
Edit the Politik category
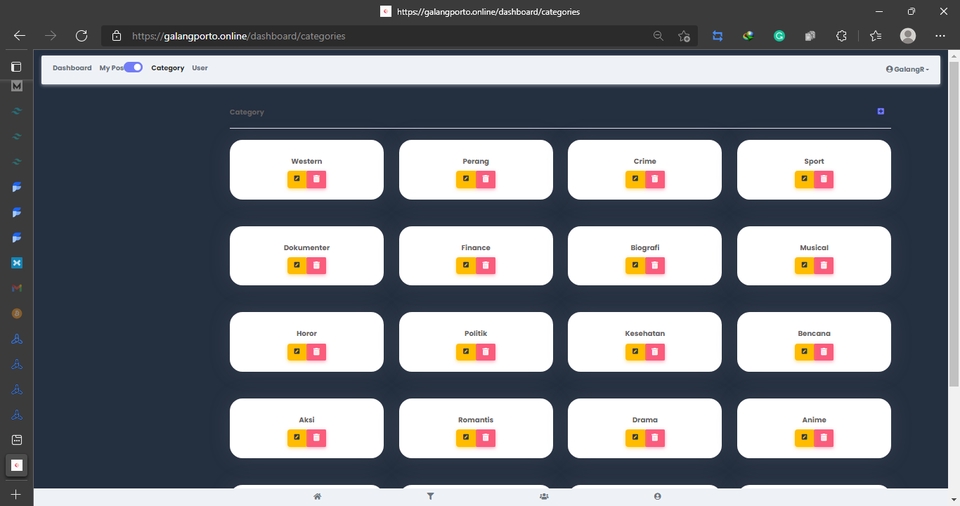click(466, 352)
